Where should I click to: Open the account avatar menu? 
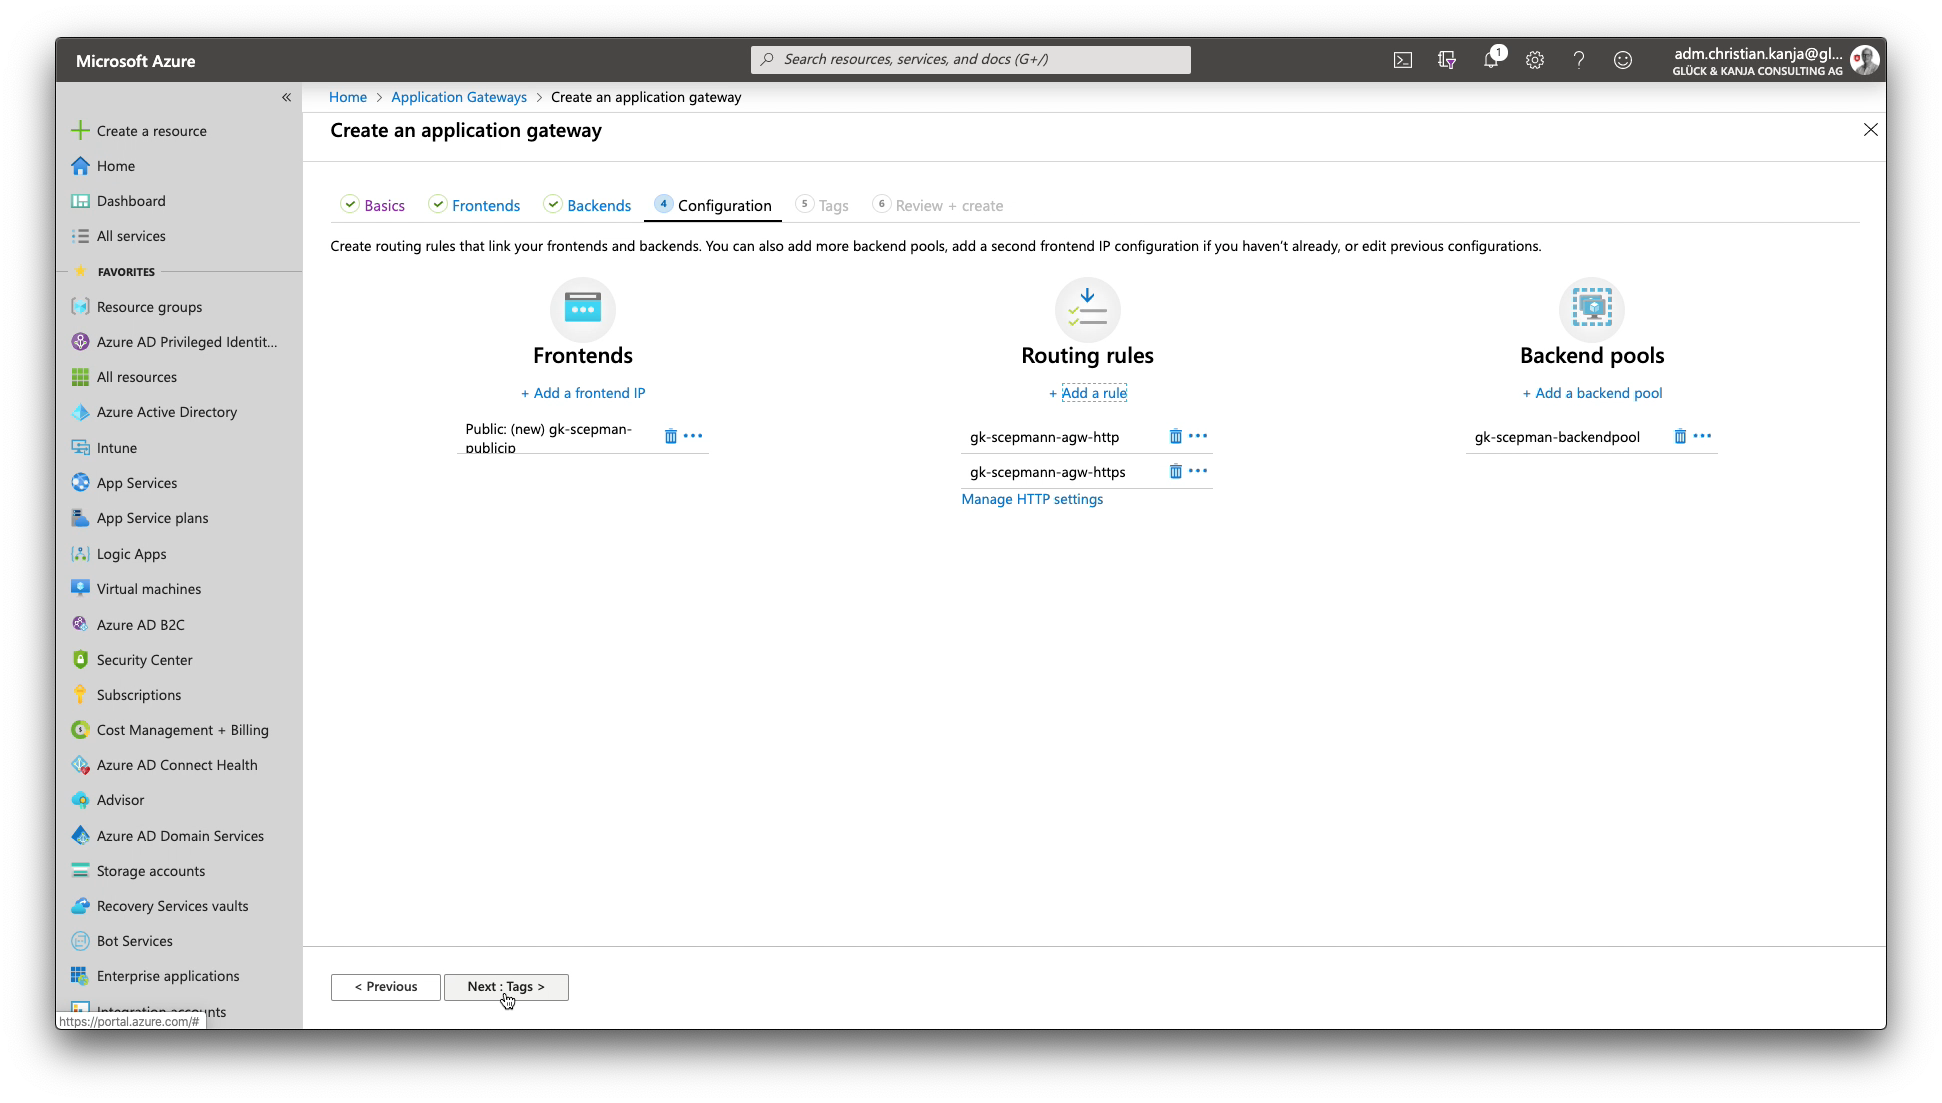click(x=1865, y=60)
